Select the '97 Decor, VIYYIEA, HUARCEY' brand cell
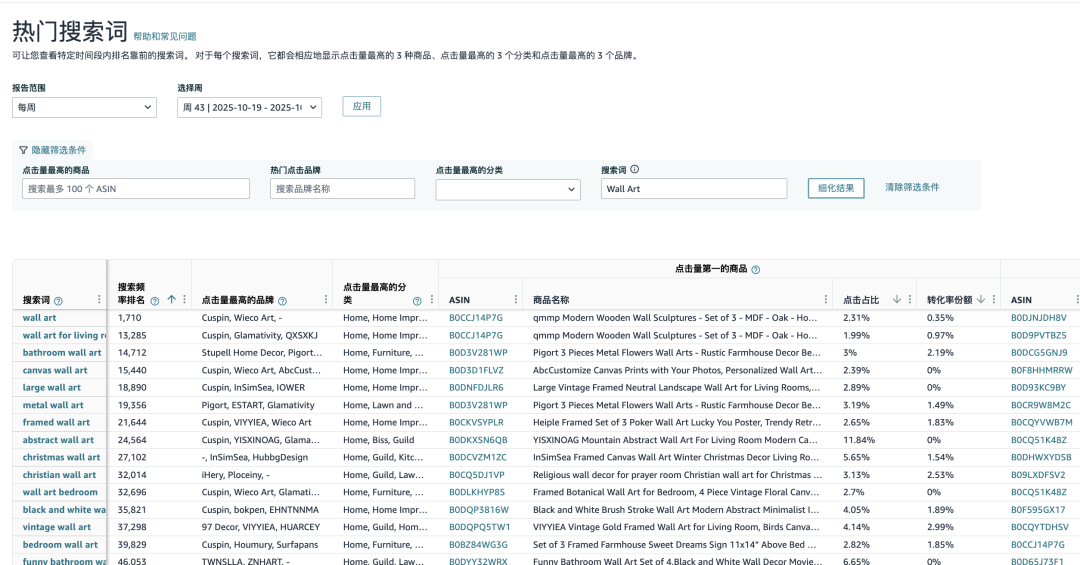 [x=262, y=527]
